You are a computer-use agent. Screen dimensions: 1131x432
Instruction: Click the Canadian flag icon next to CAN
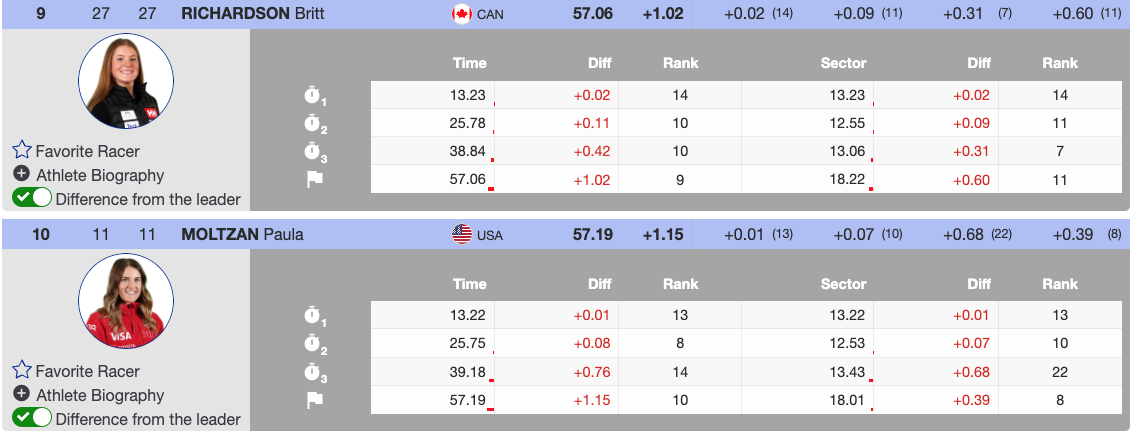point(461,14)
